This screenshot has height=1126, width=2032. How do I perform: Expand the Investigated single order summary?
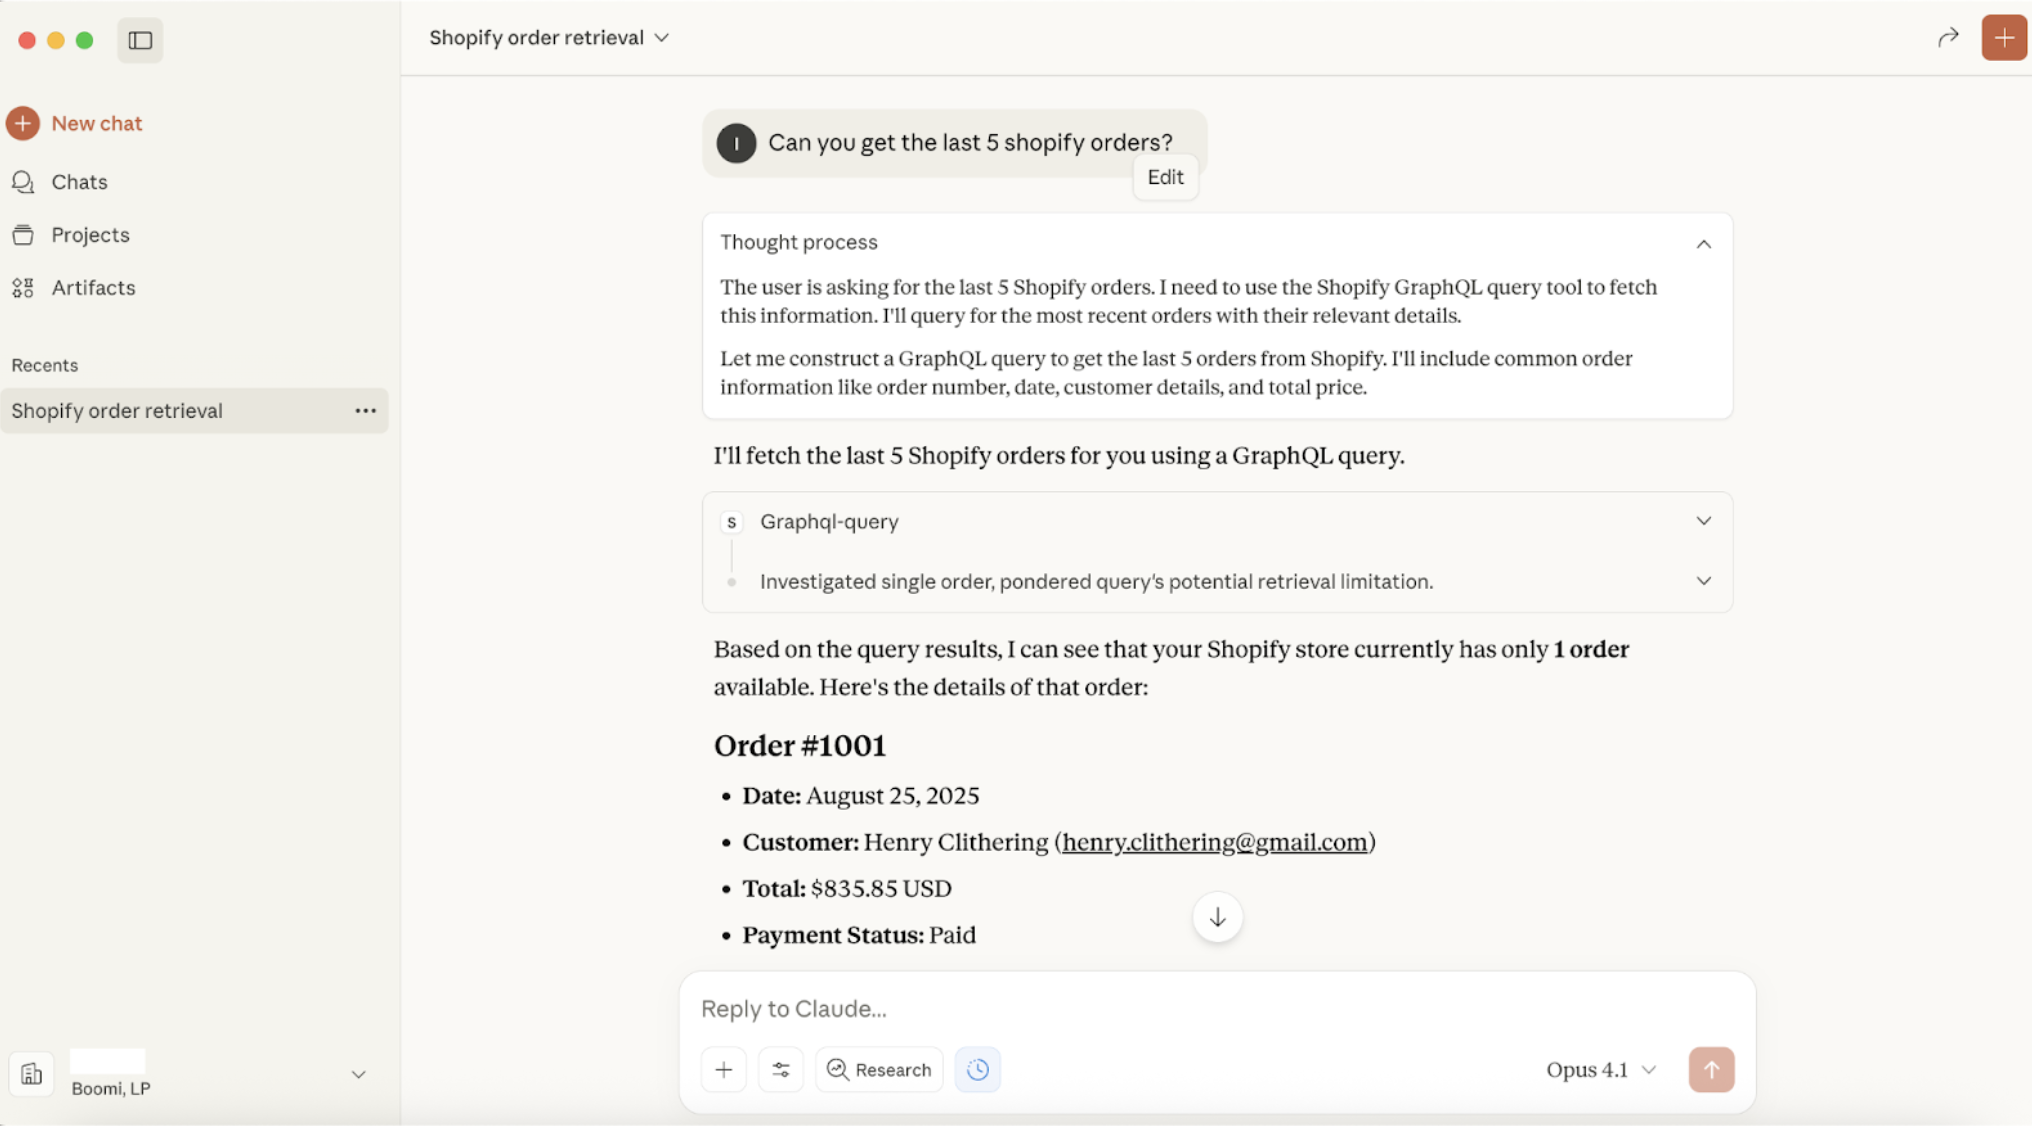pyautogui.click(x=1703, y=581)
